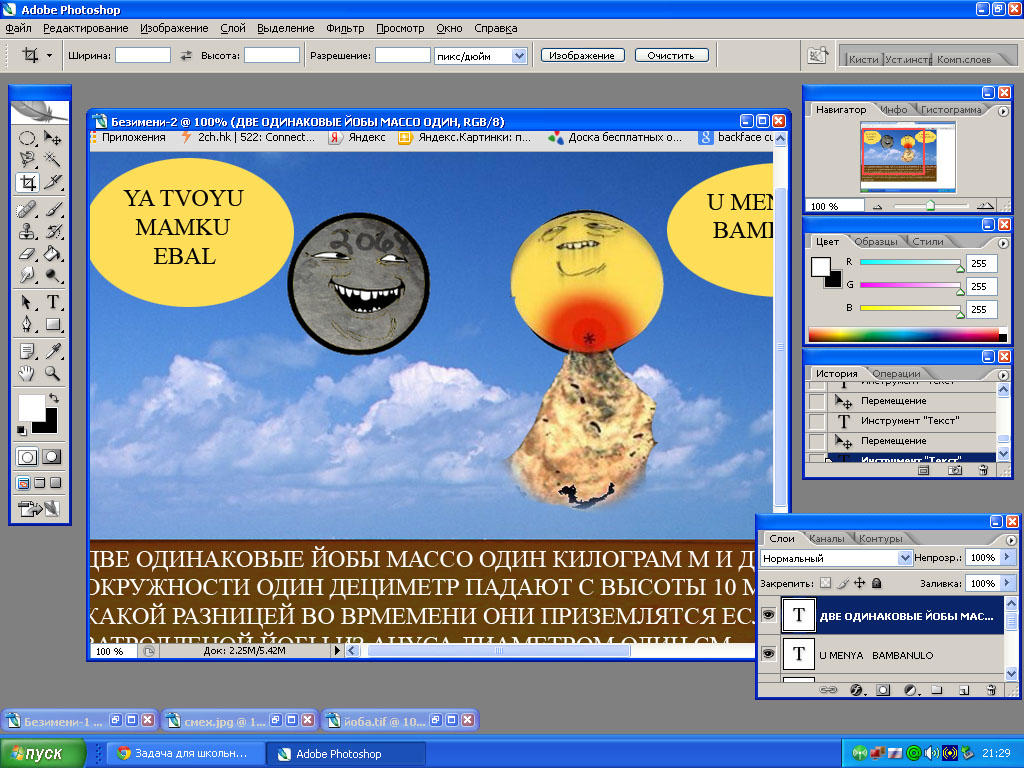Switch to the Гистограмма tab

tap(951, 110)
